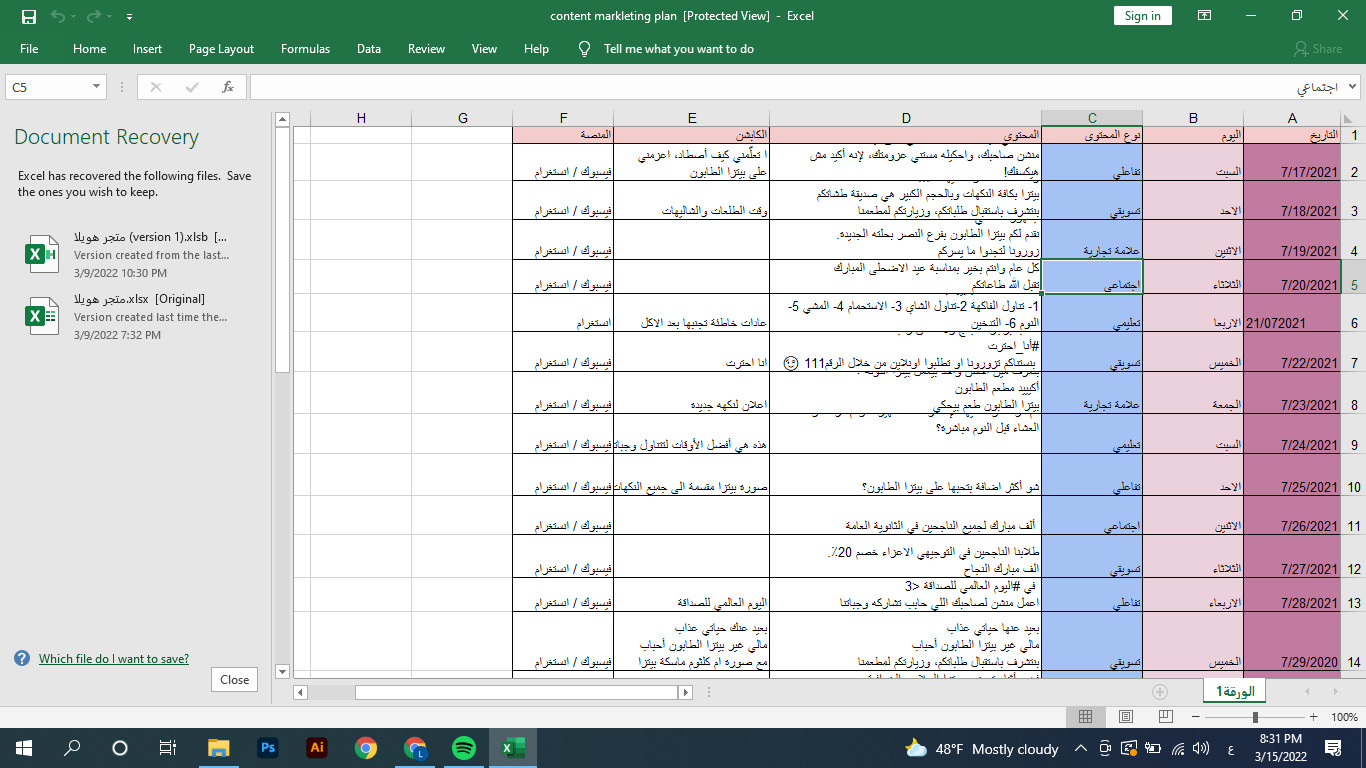1366x768 pixels.
Task: Open the Customize Quick Access Toolbar dropdown
Action: click(x=129, y=15)
